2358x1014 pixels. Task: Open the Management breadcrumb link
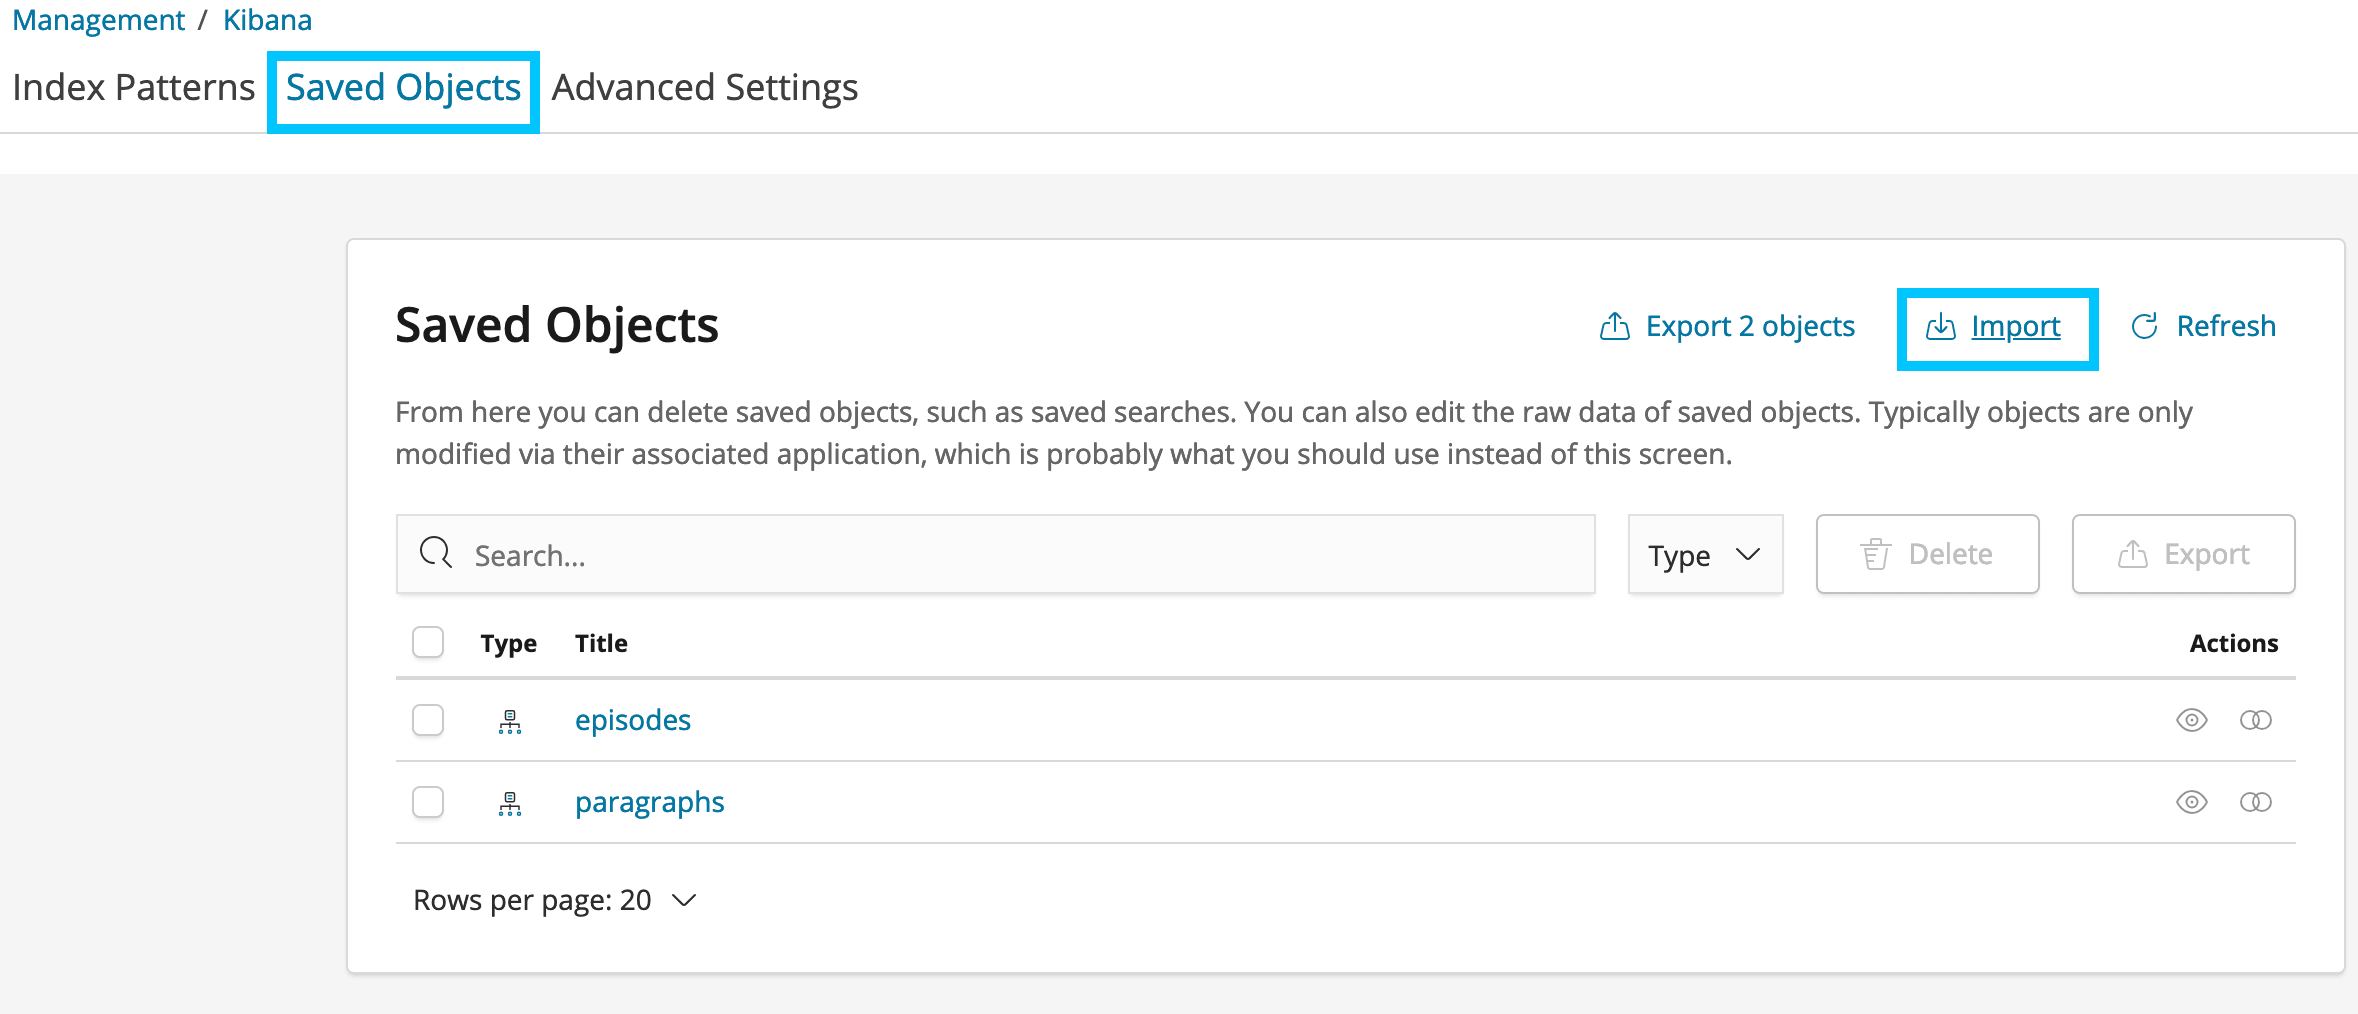point(98,20)
